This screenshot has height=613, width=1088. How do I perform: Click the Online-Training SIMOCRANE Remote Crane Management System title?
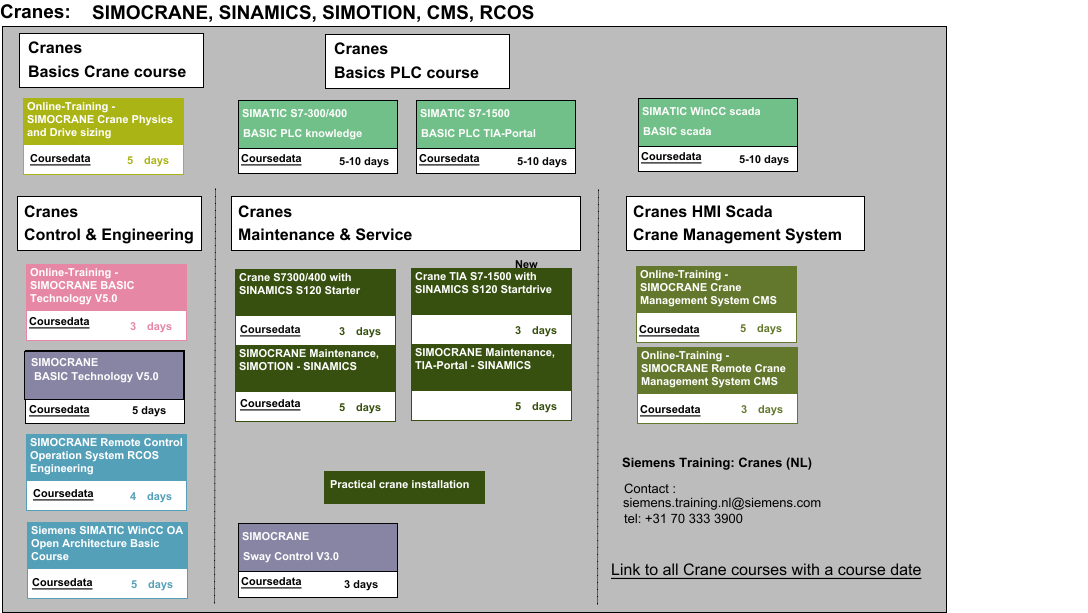coord(717,370)
